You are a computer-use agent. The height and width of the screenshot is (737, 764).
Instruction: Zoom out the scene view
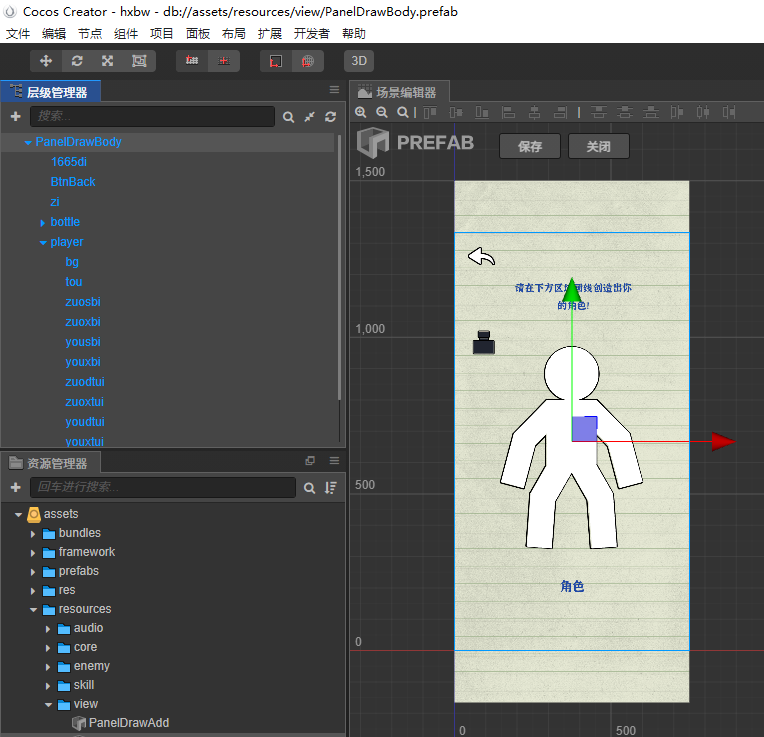tap(382, 113)
